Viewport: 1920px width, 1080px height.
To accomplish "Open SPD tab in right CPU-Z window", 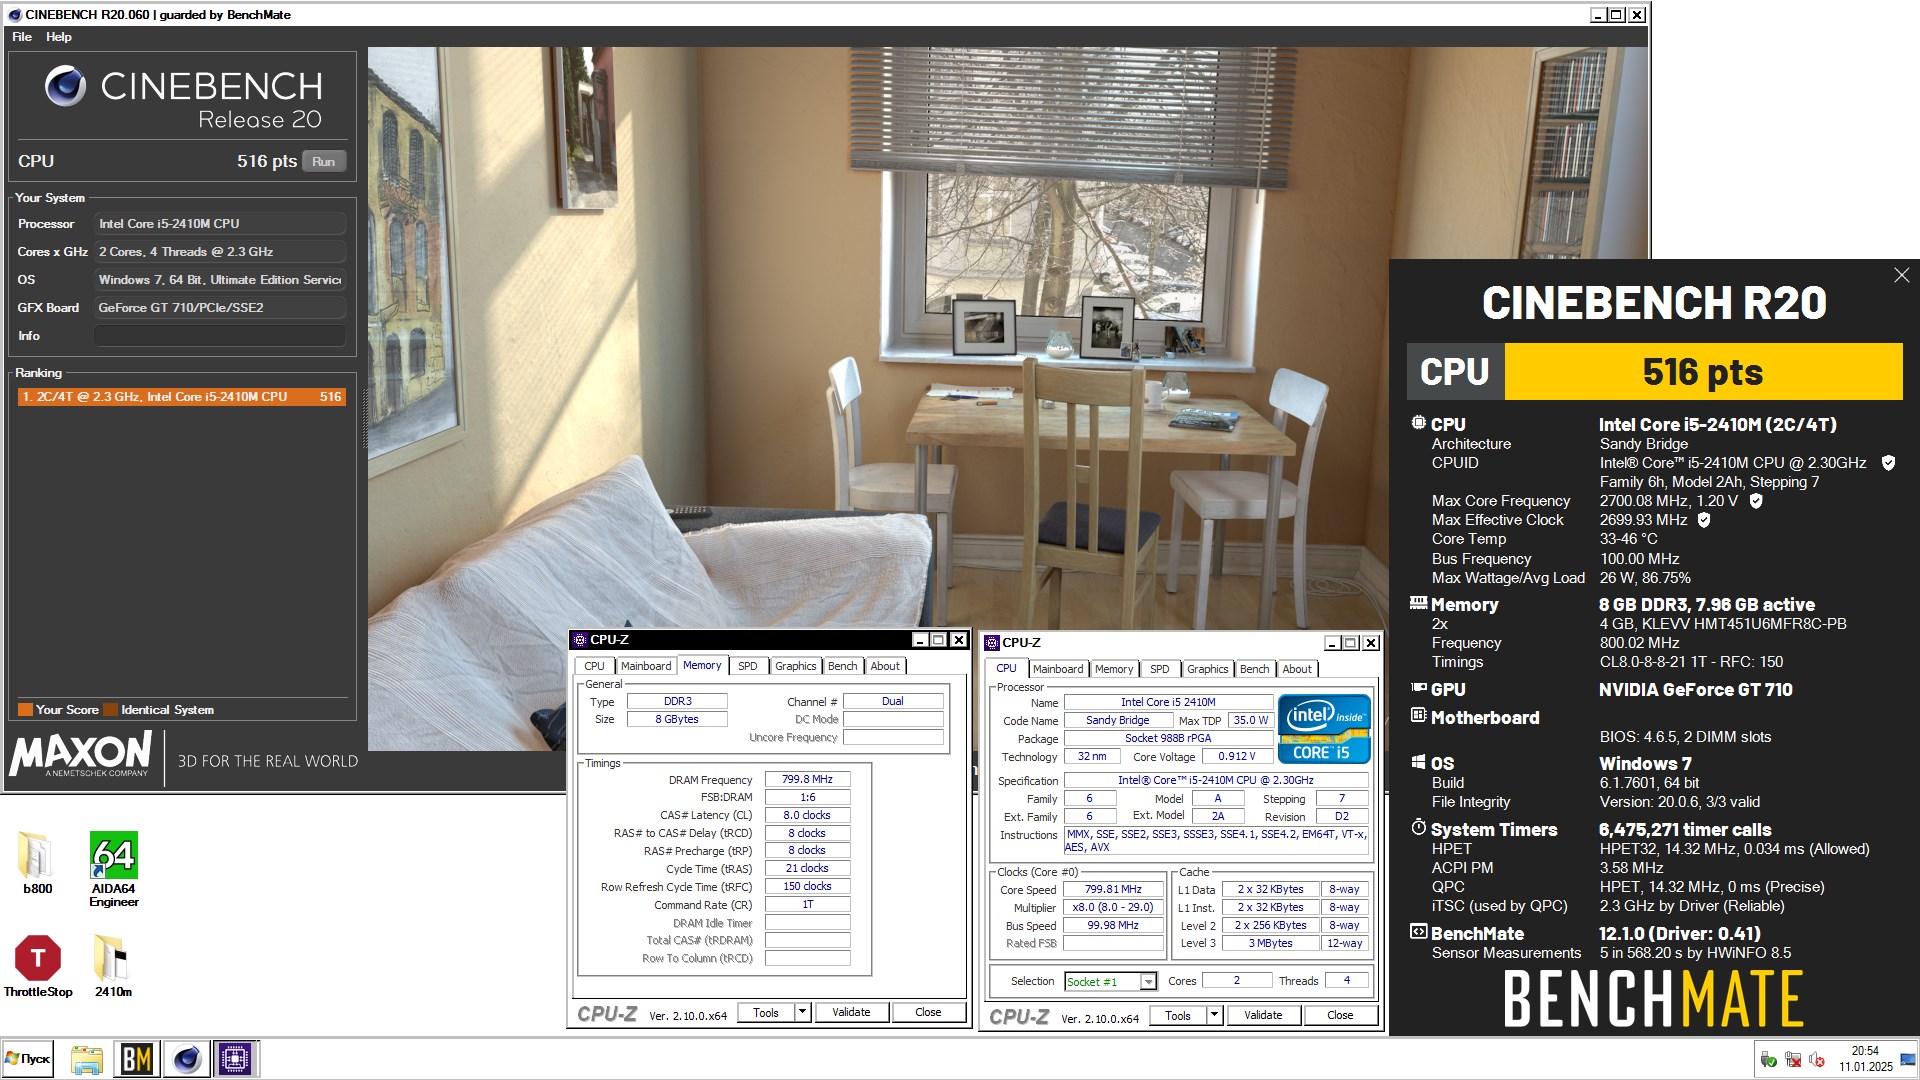I will pos(1160,669).
